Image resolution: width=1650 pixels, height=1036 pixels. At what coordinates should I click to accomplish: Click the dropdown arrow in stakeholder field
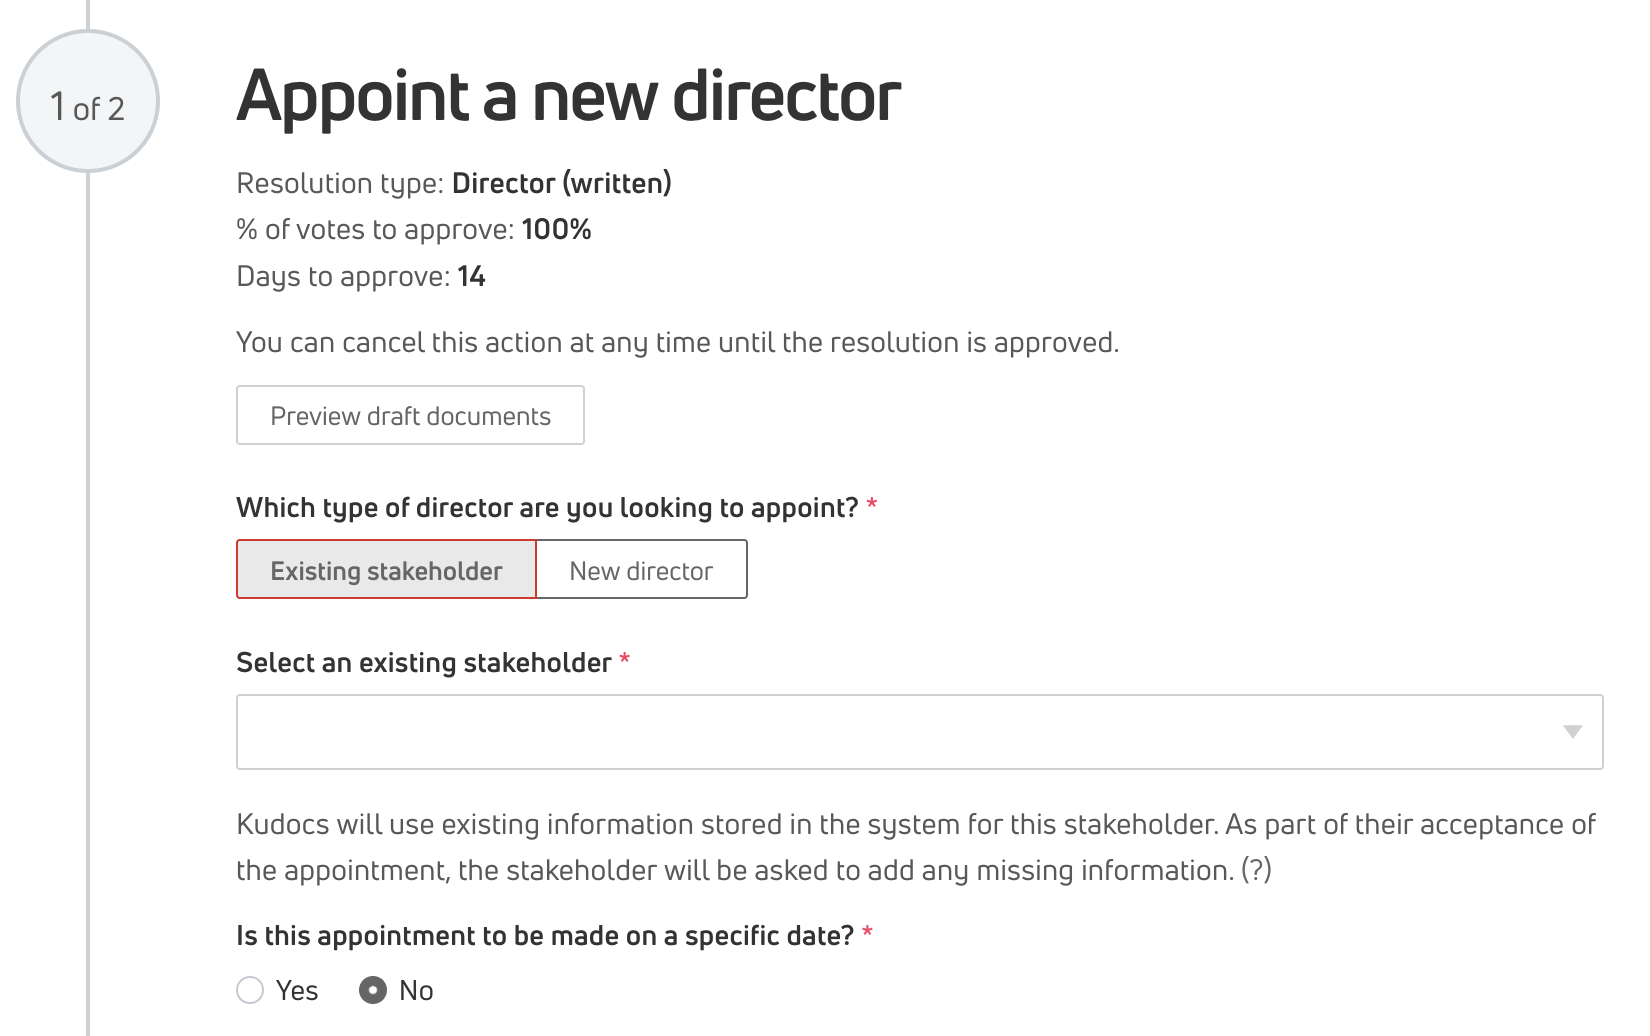coord(1572,732)
